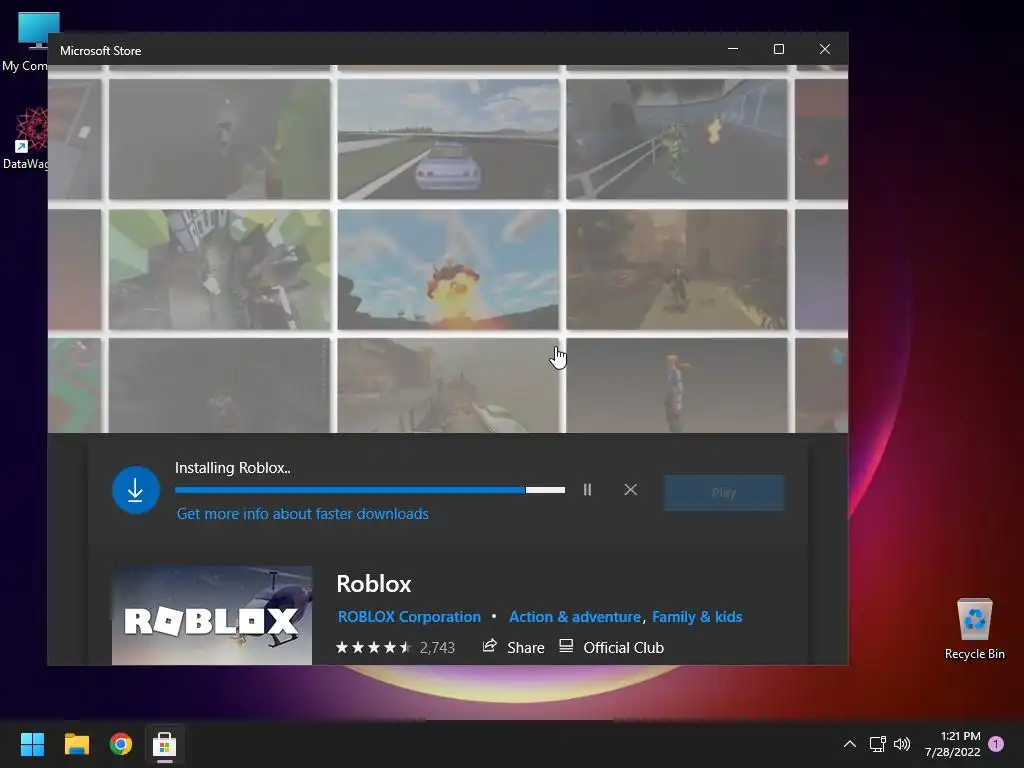The width and height of the screenshot is (1024, 768).
Task: Open the green polygon screenshot thumbnail
Action: point(219,269)
